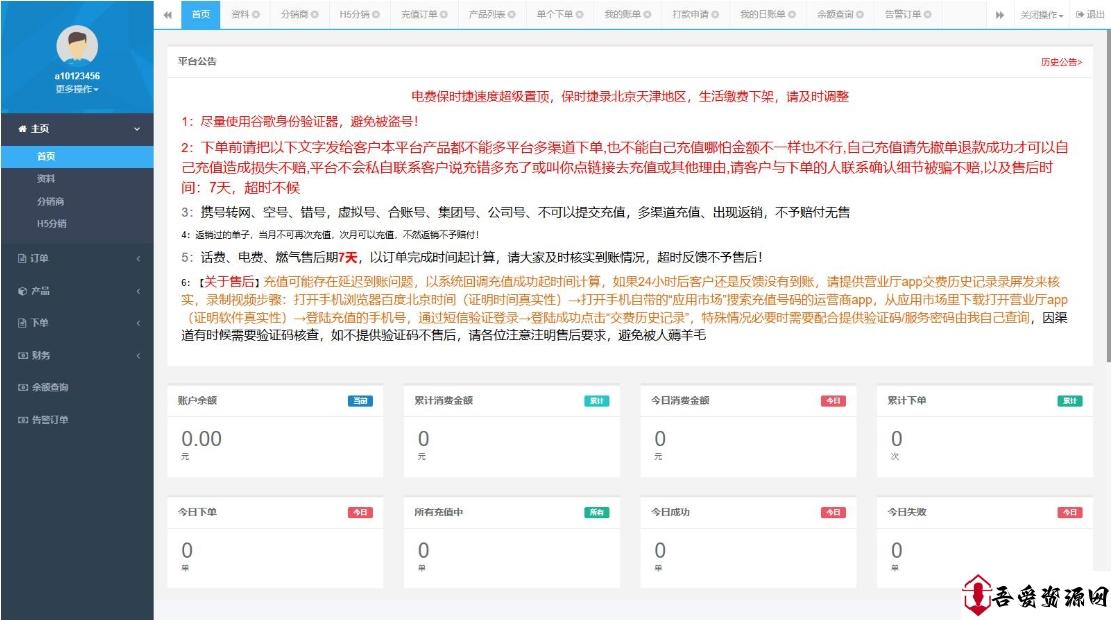Image resolution: width=1111 pixels, height=620 pixels.
Task: Open the H5分销 tab in the top bar
Action: 354,14
